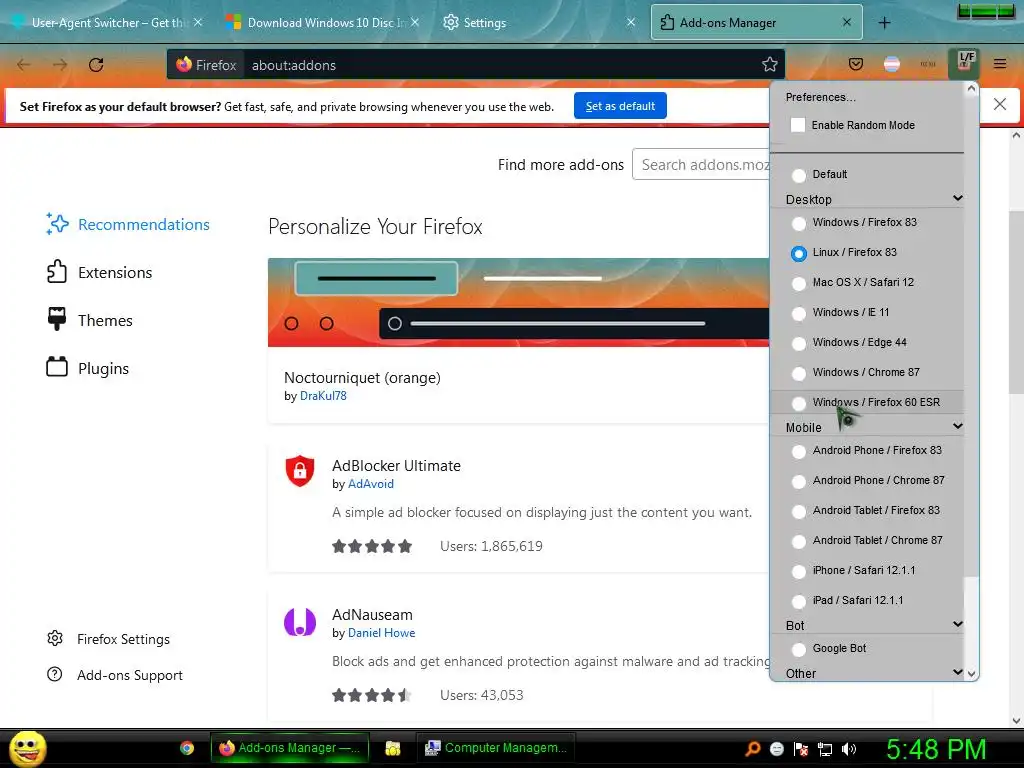
Task: Reload the current page
Action: coord(96,65)
